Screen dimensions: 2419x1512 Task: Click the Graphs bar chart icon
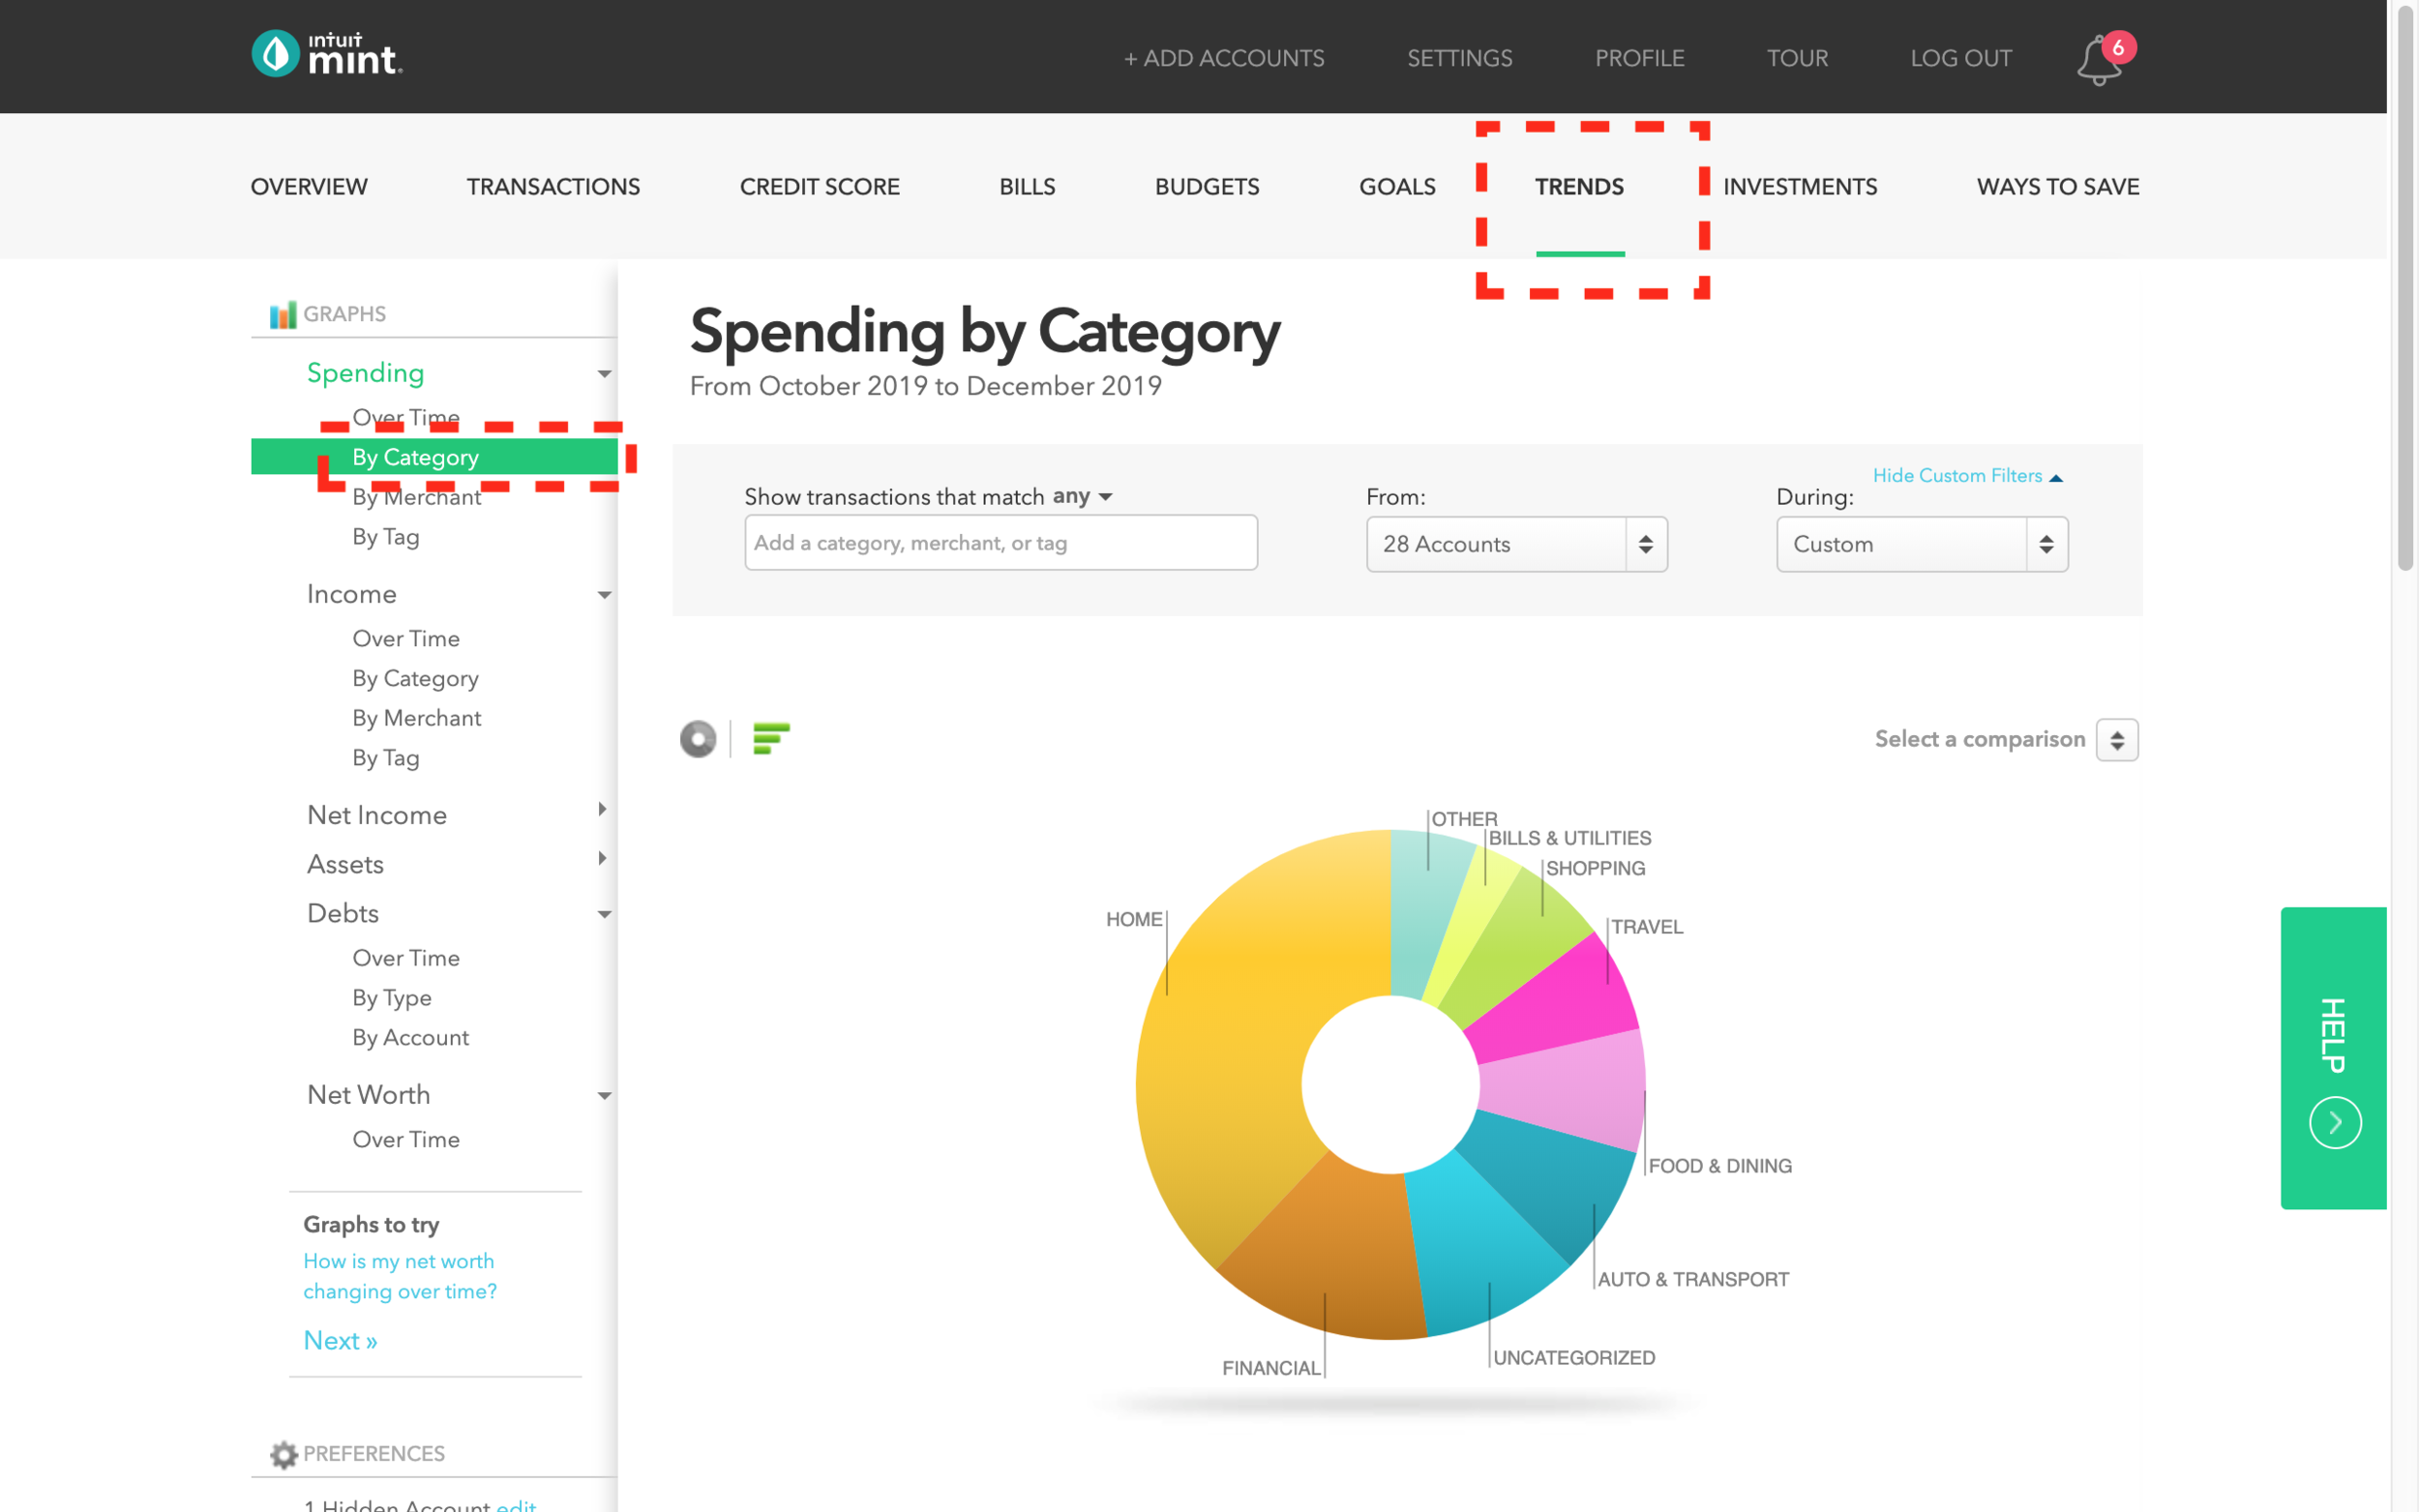pyautogui.click(x=283, y=314)
